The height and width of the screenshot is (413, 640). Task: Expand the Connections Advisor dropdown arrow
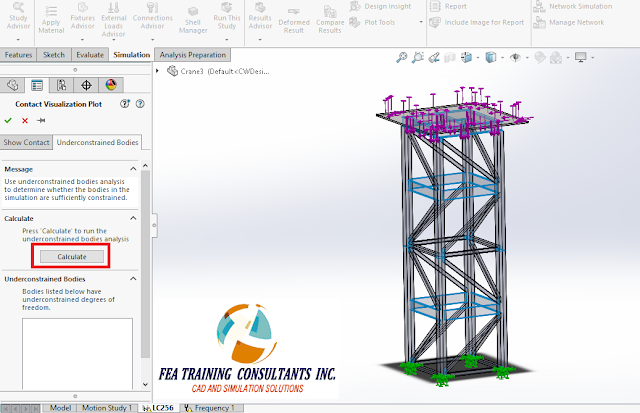pyautogui.click(x=152, y=40)
